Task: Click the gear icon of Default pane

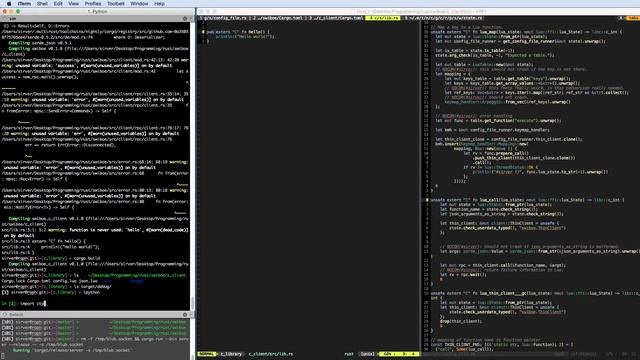Action: tap(185, 315)
